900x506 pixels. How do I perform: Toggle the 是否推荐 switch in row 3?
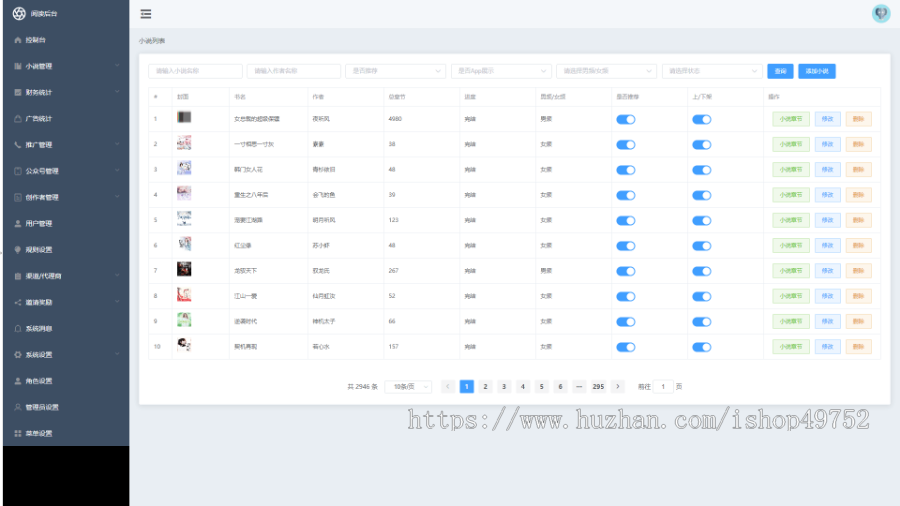coord(626,170)
